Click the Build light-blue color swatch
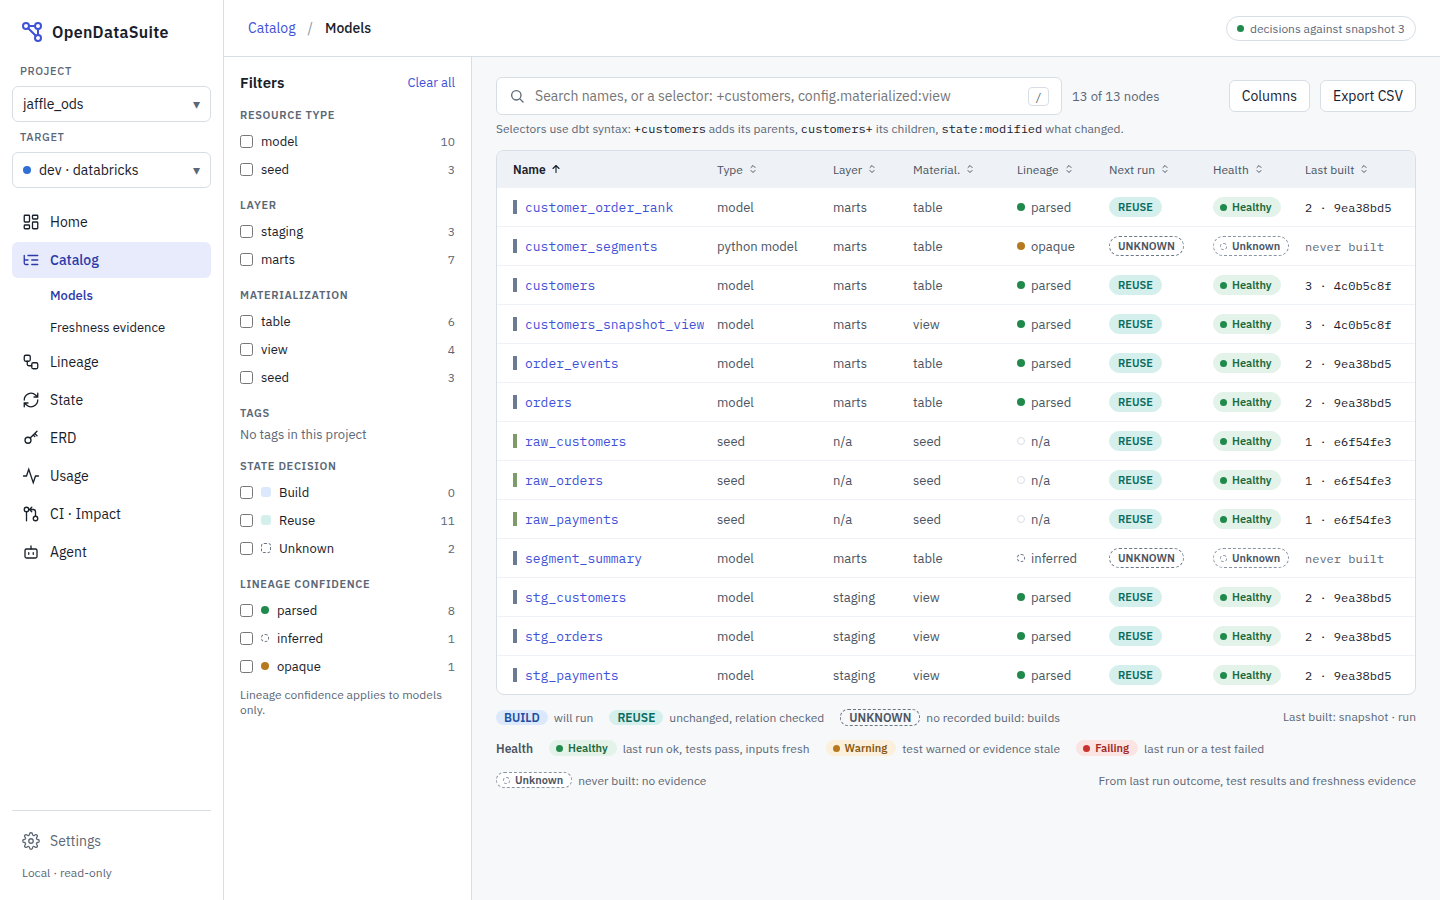Viewport: 1440px width, 900px height. (266, 493)
